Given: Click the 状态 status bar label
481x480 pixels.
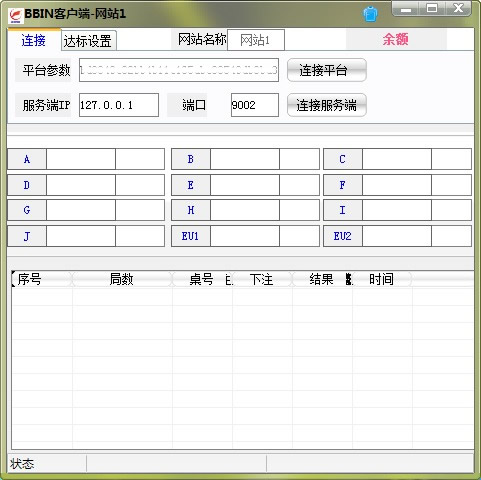Looking at the screenshot, I should 22,464.
